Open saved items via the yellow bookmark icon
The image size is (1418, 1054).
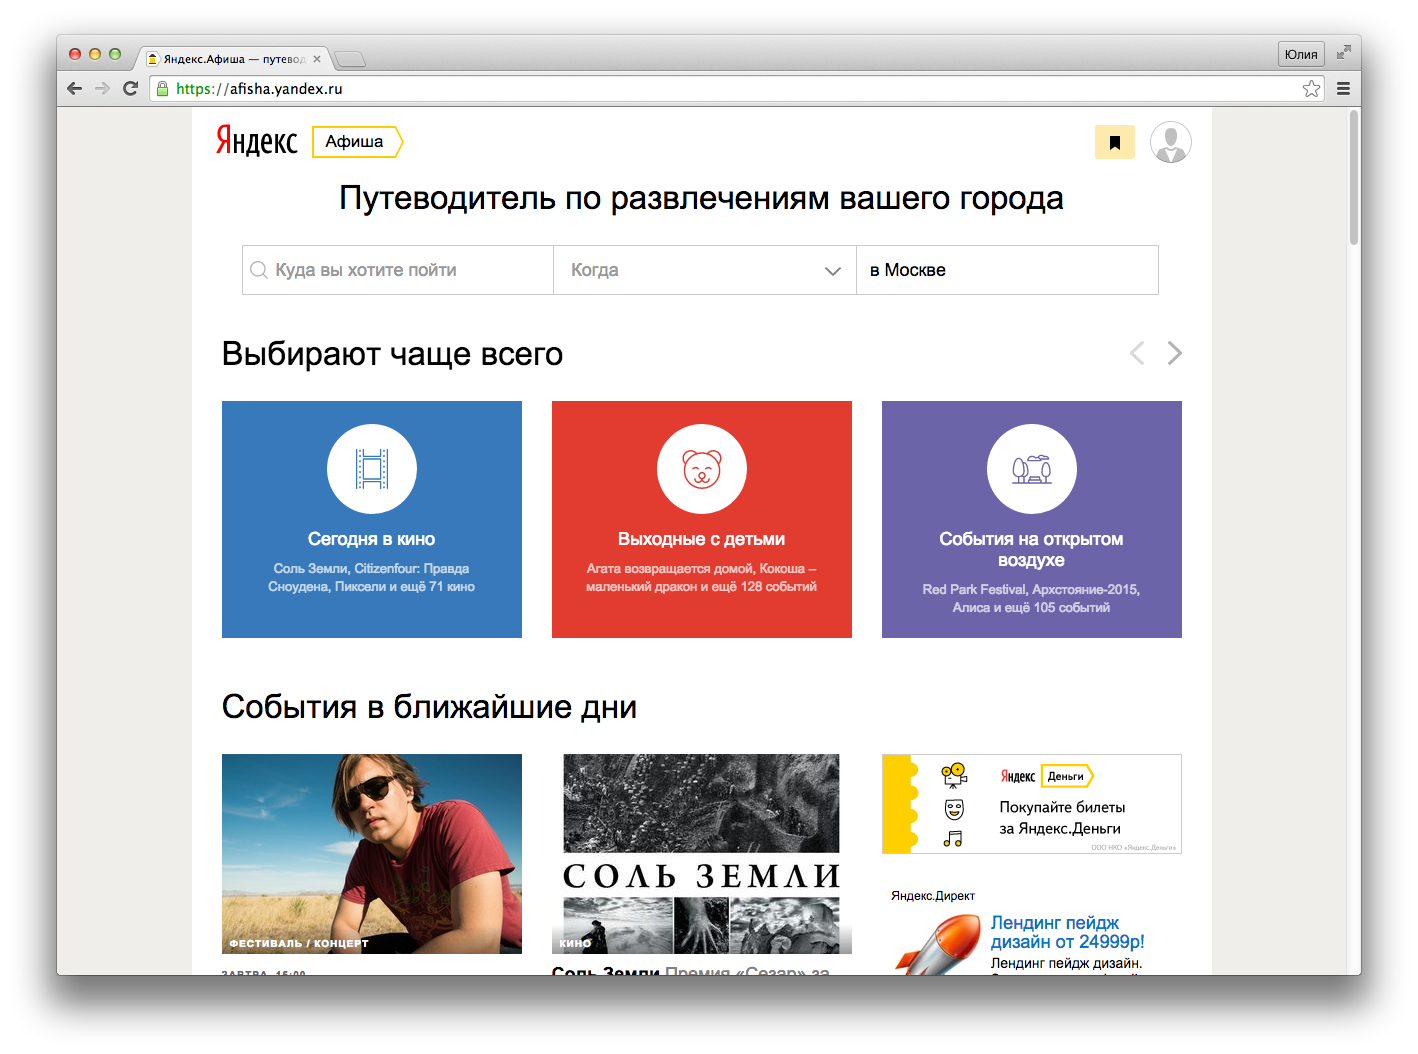[1115, 142]
